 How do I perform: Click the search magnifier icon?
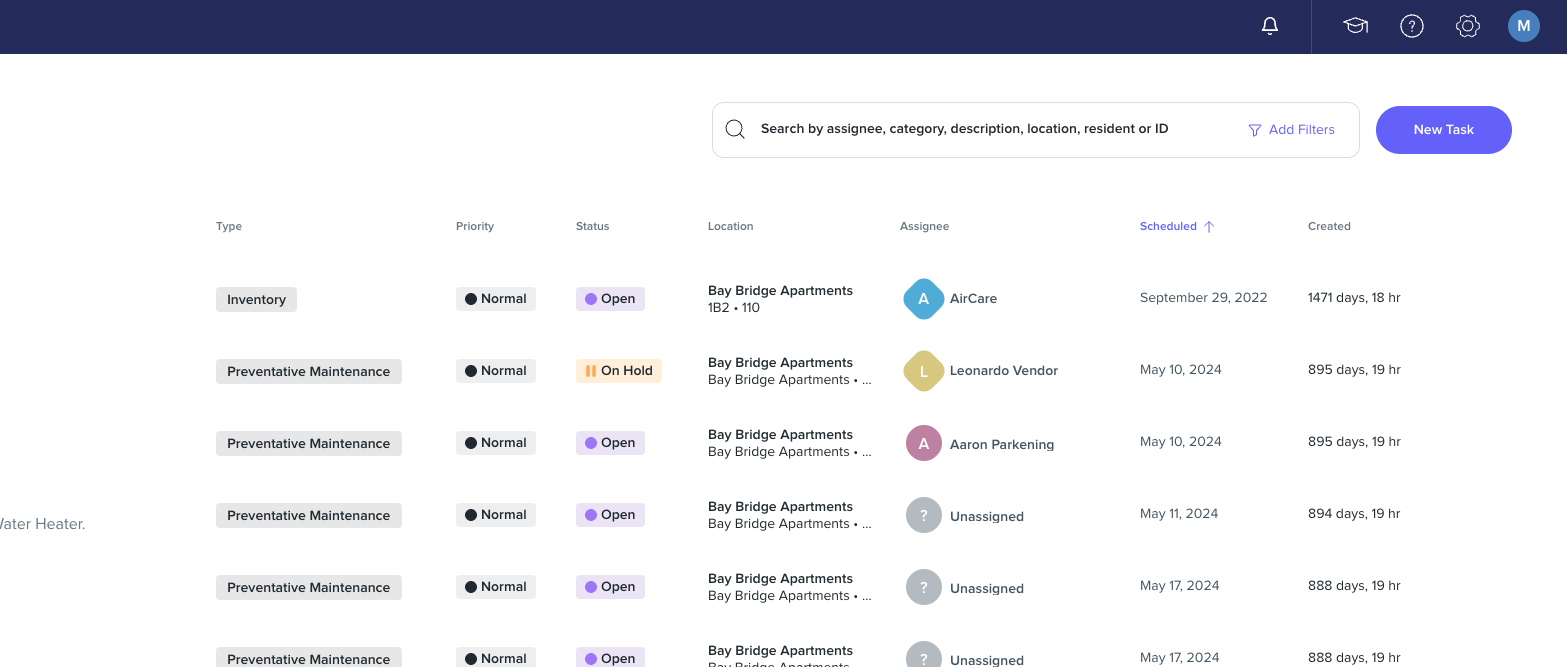click(735, 129)
